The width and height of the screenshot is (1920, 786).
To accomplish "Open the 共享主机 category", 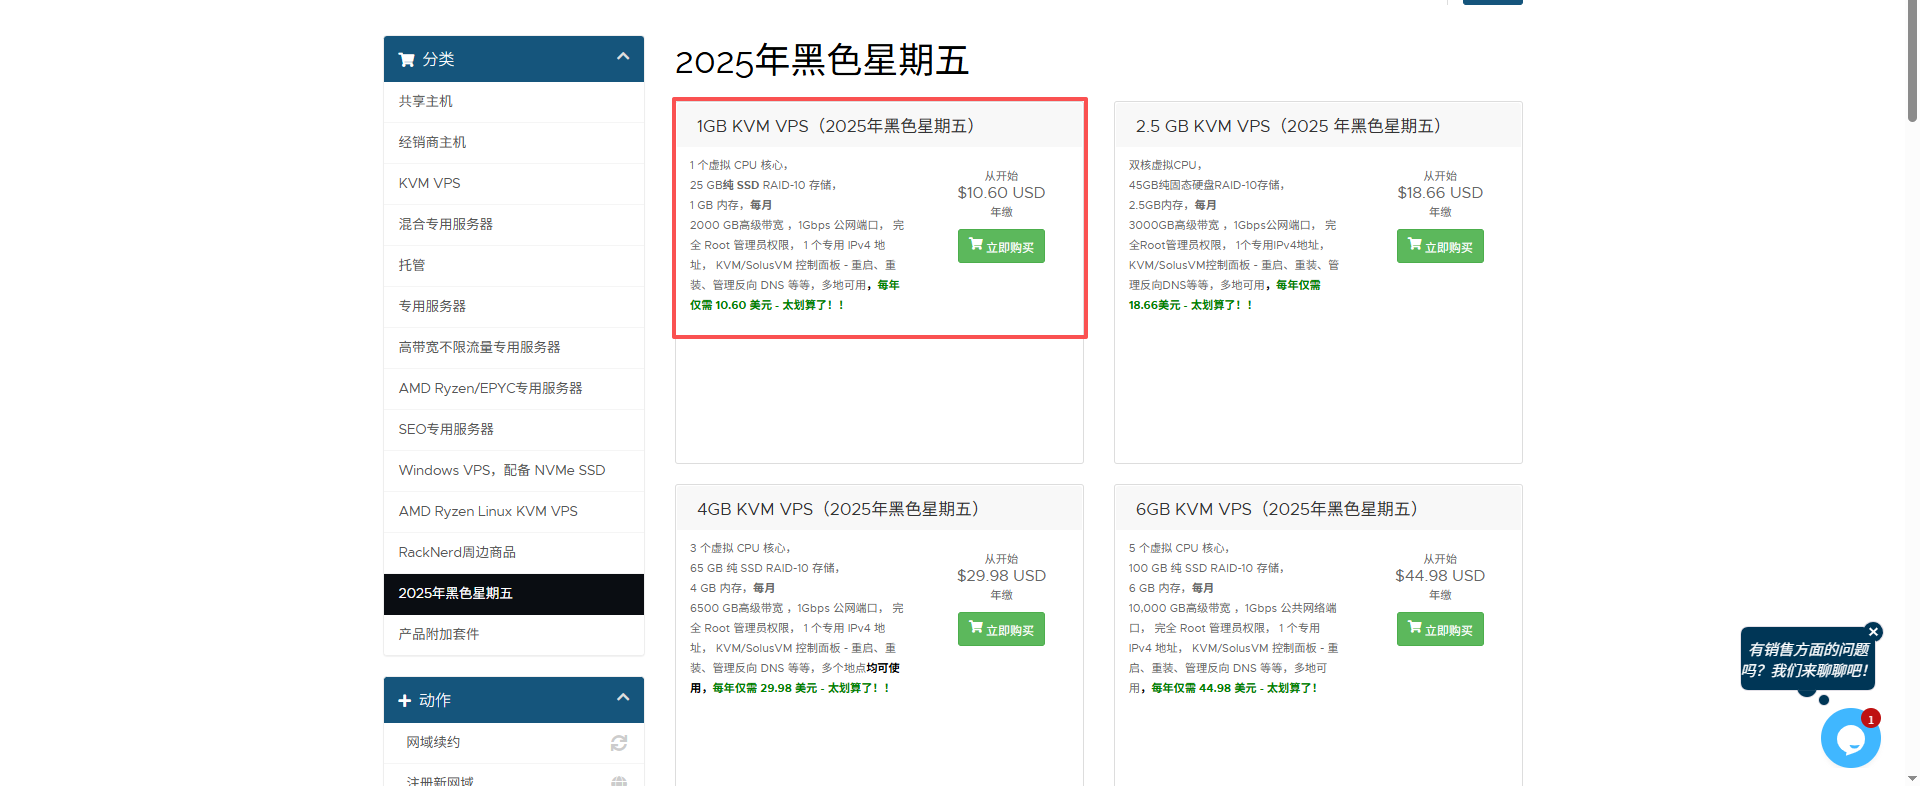I will click(426, 102).
